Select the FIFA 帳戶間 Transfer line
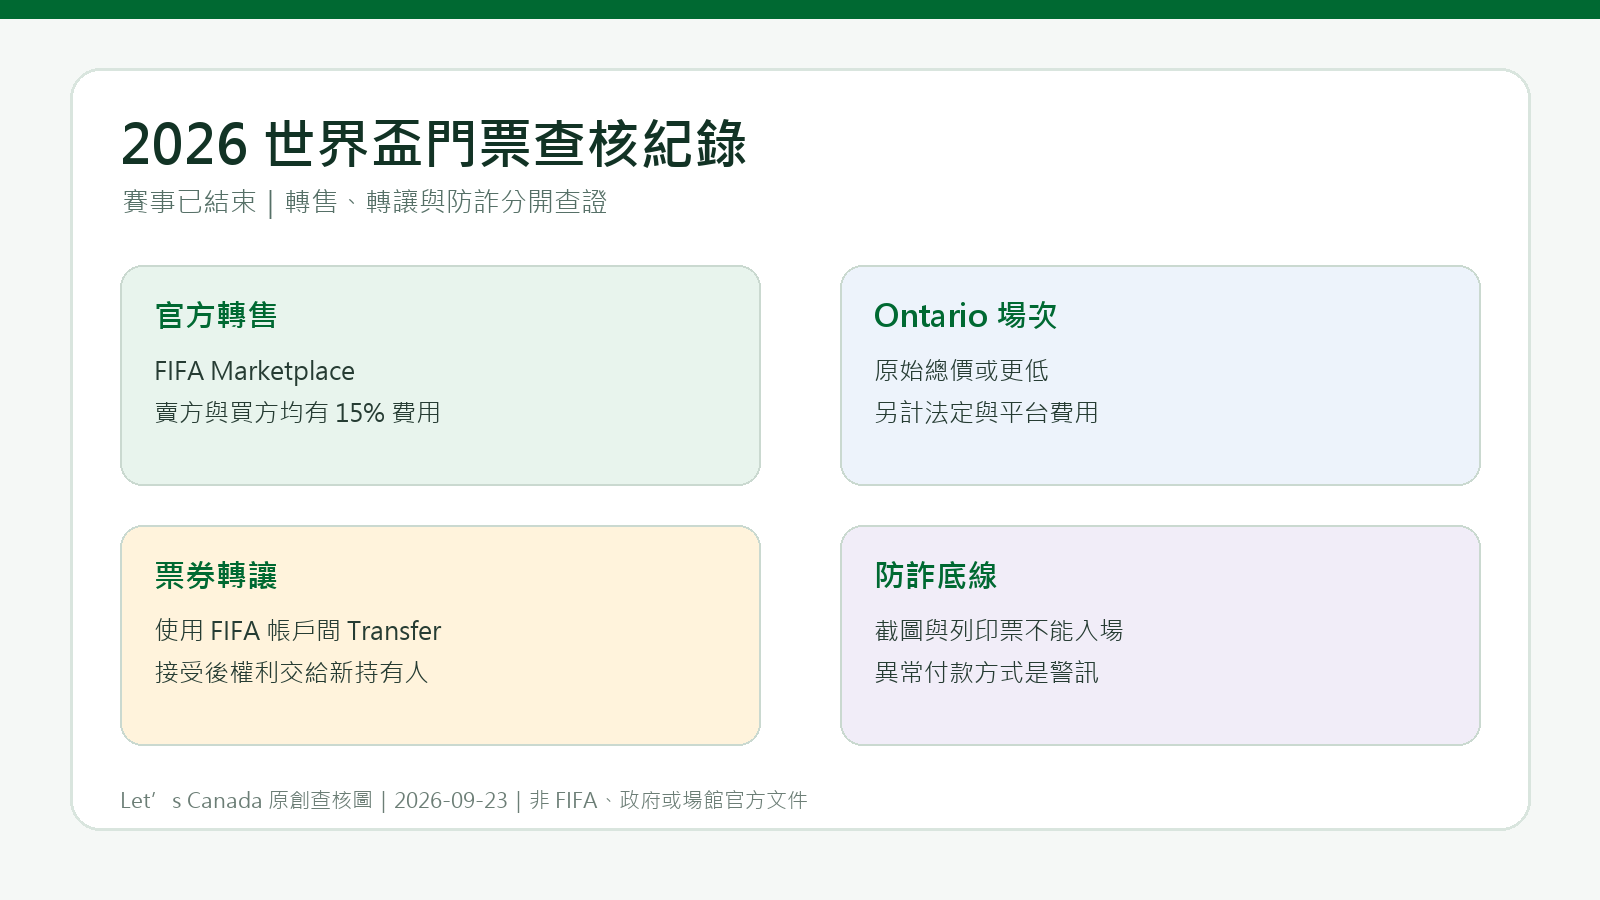The width and height of the screenshot is (1600, 900). [298, 631]
